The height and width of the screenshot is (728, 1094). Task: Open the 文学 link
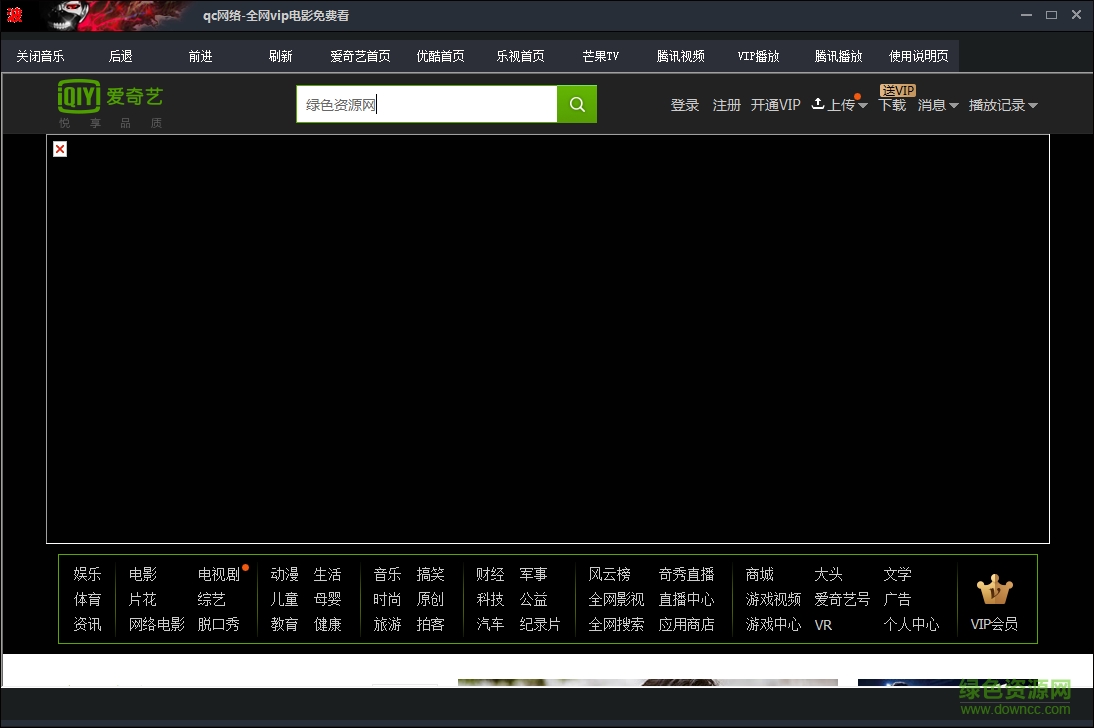pyautogui.click(x=897, y=574)
